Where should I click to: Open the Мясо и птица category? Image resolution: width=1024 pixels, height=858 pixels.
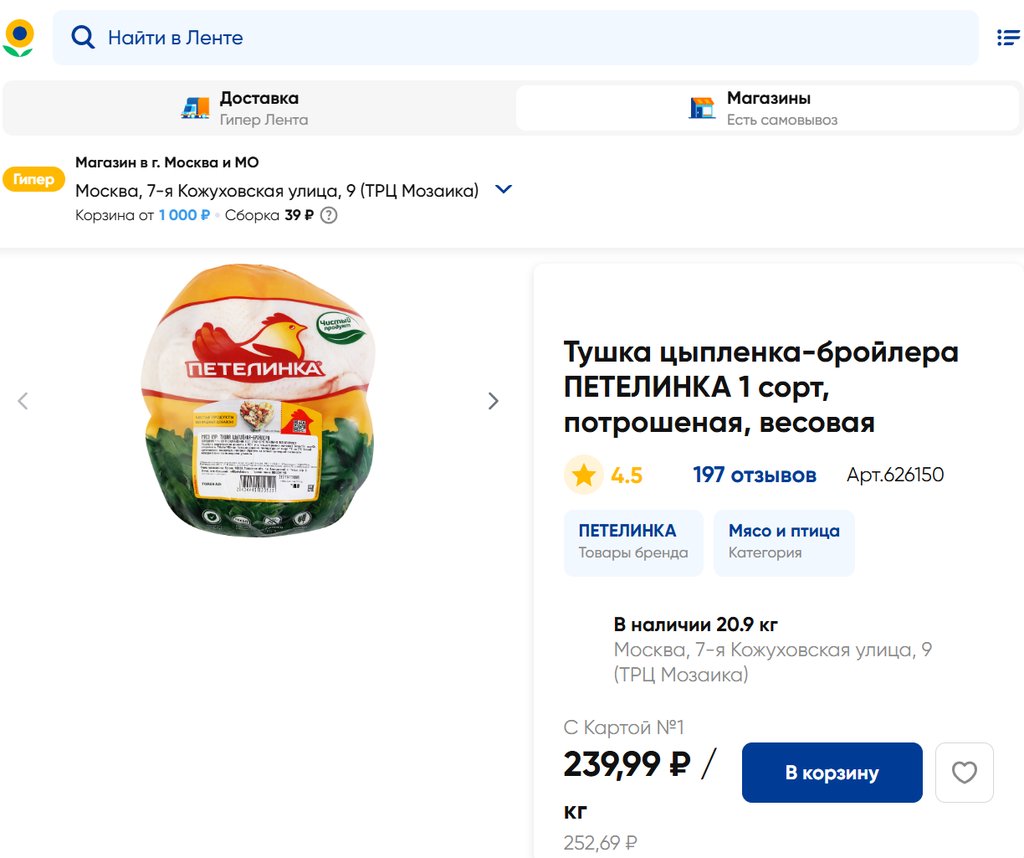(x=783, y=541)
